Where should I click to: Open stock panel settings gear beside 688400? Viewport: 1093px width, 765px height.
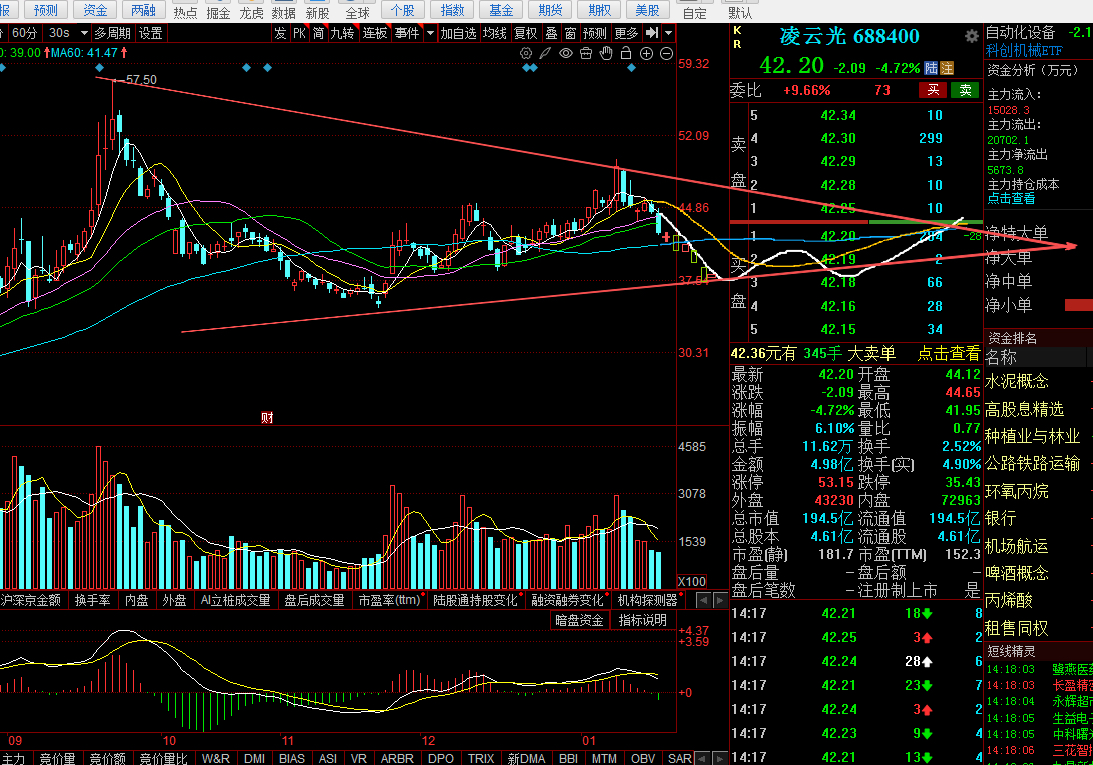972,36
